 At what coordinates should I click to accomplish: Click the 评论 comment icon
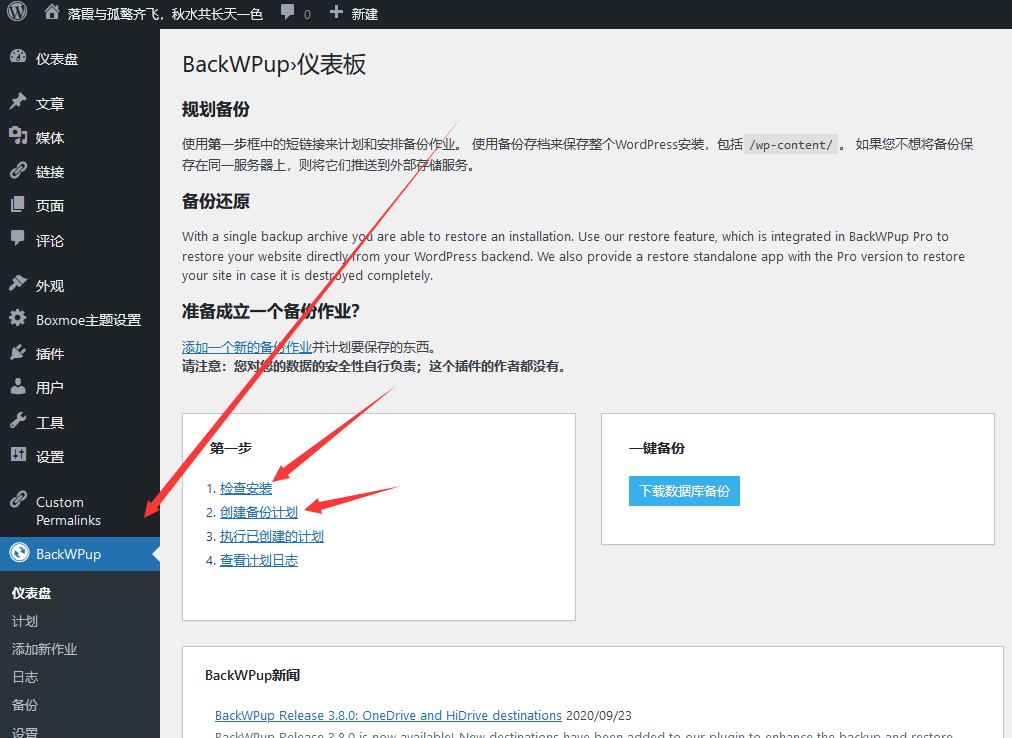click(x=18, y=238)
